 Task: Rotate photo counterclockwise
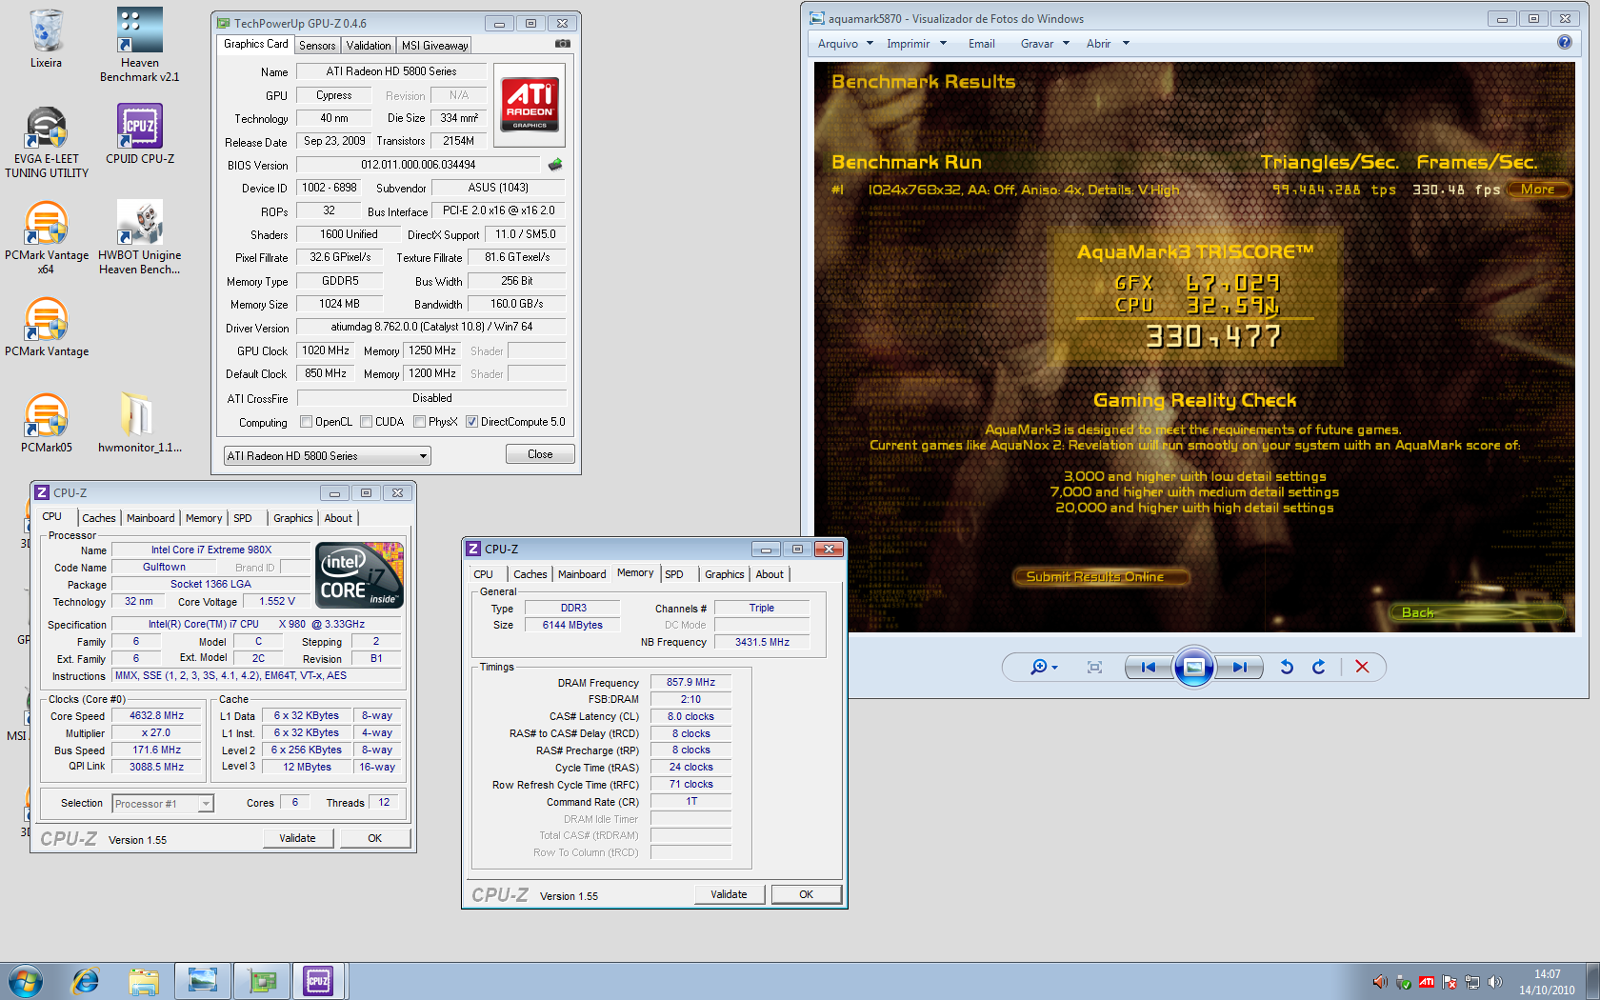(x=1287, y=667)
